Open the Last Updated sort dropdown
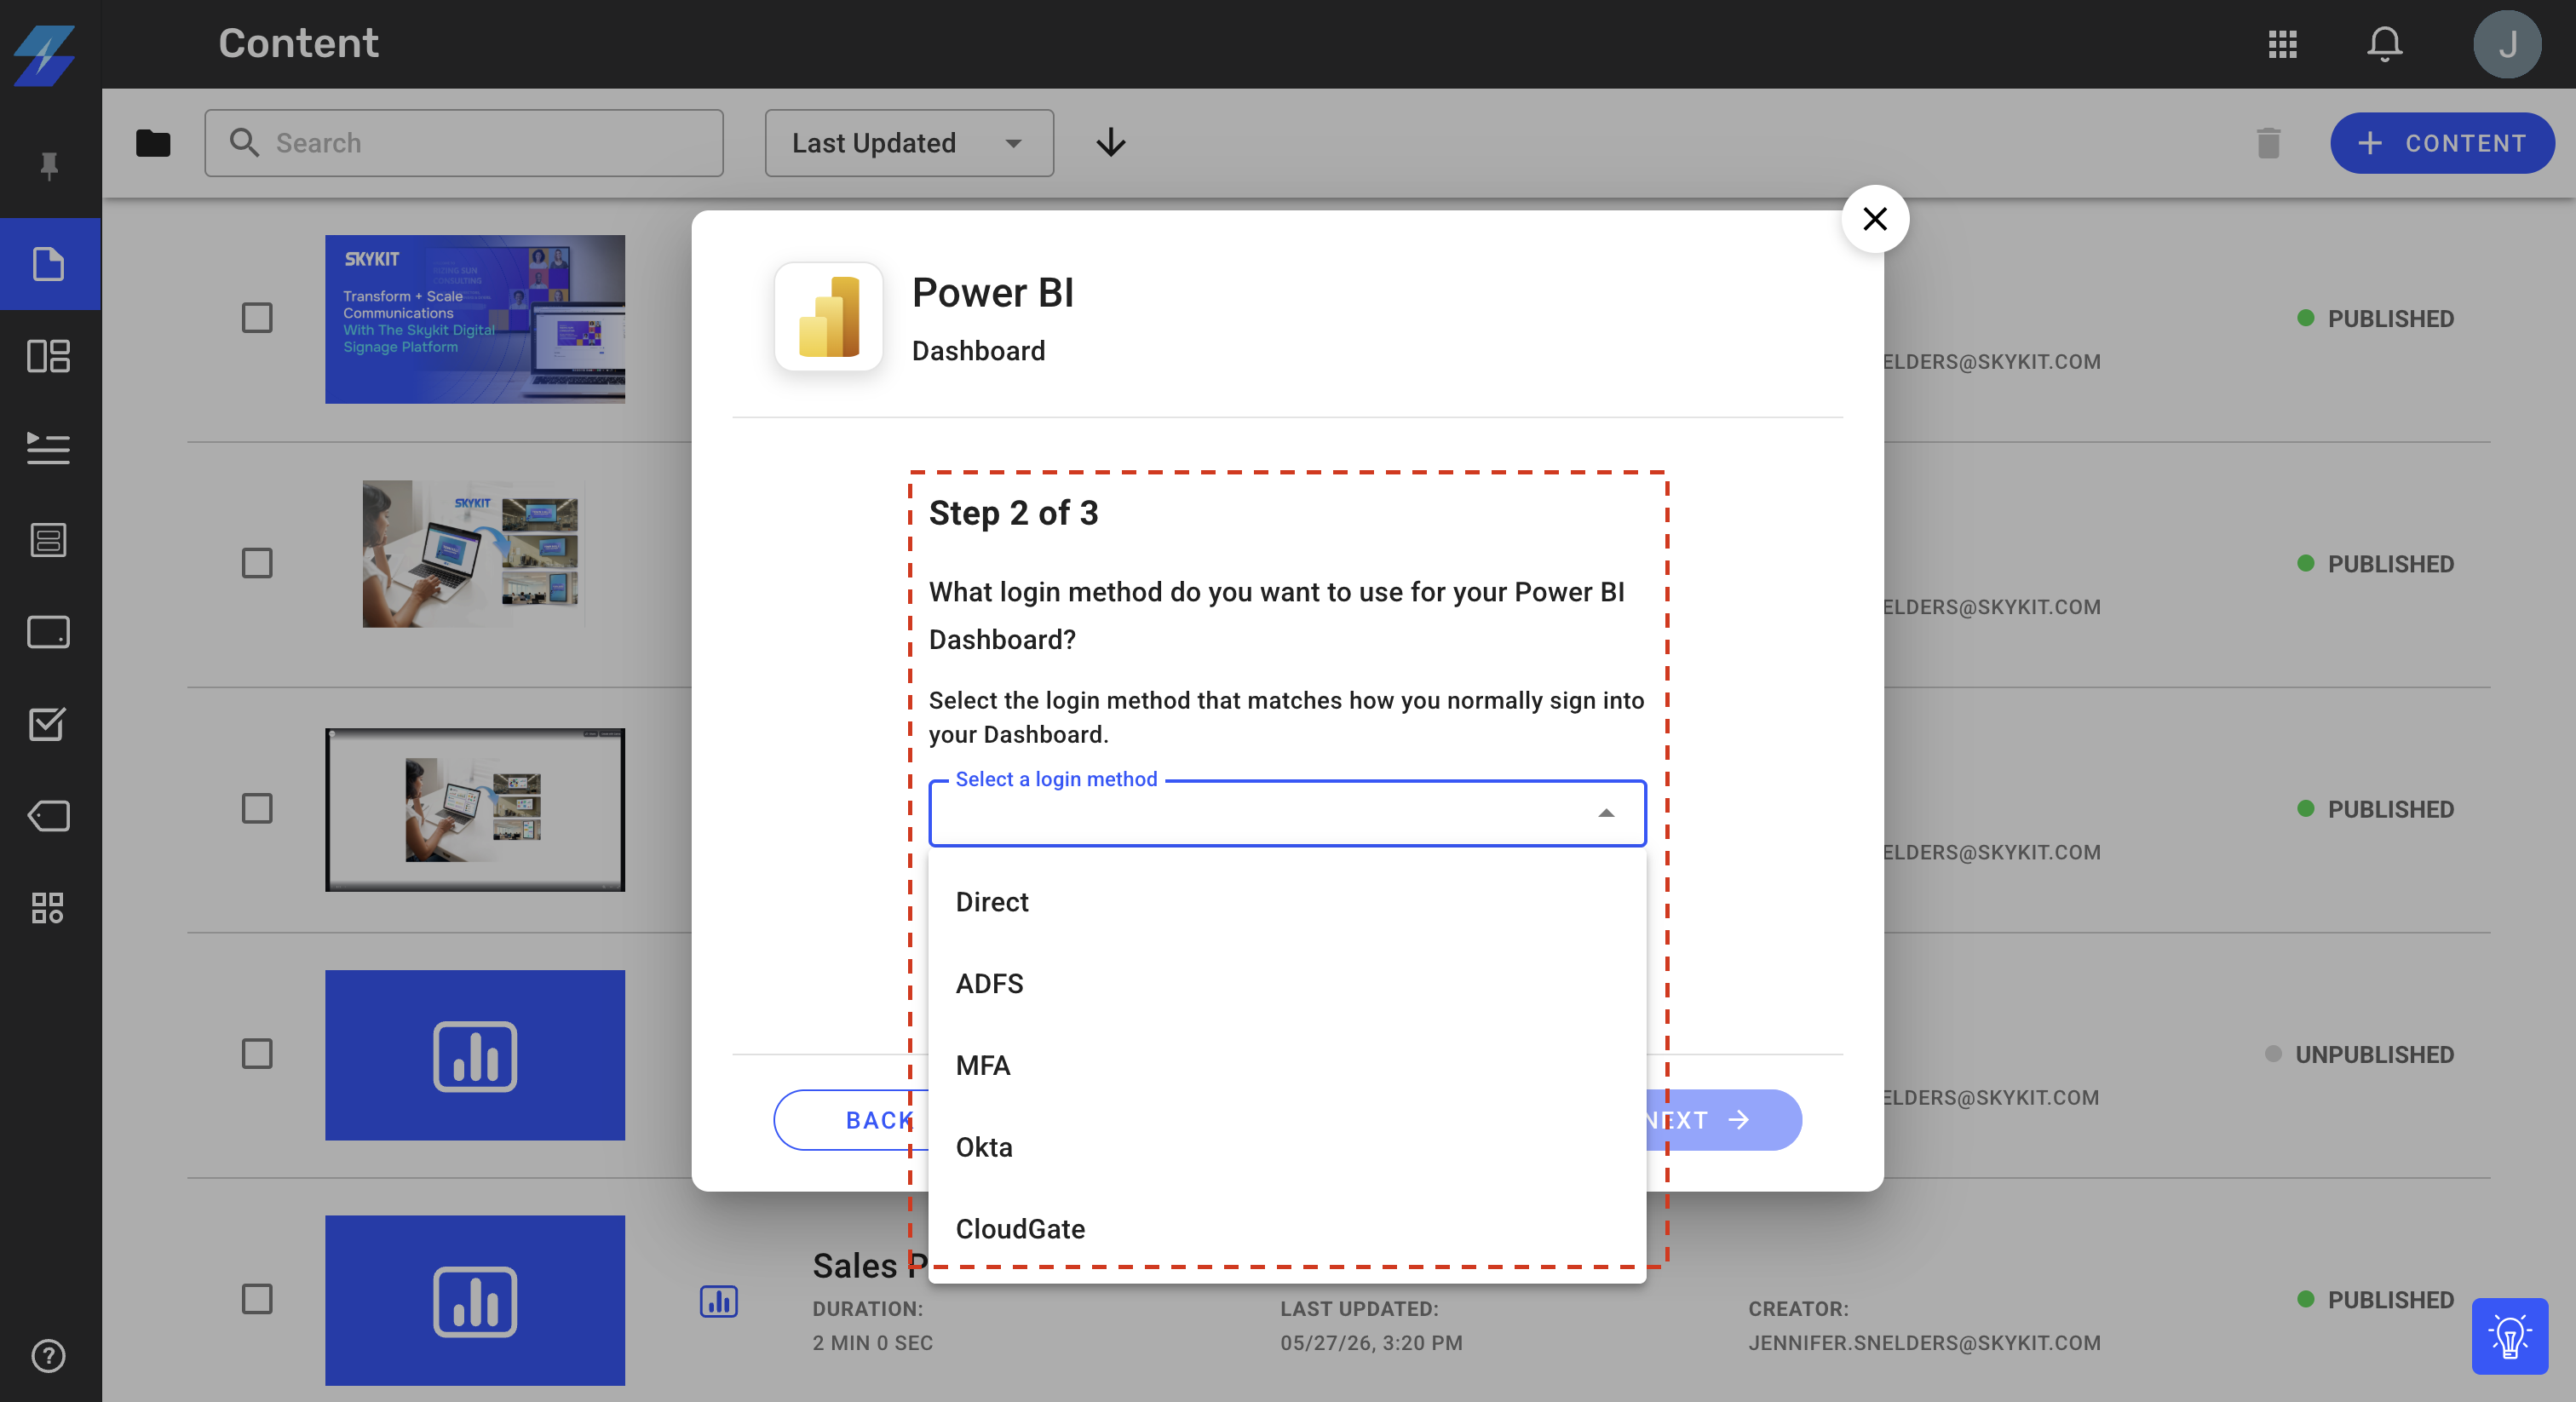The height and width of the screenshot is (1402, 2576). (909, 143)
